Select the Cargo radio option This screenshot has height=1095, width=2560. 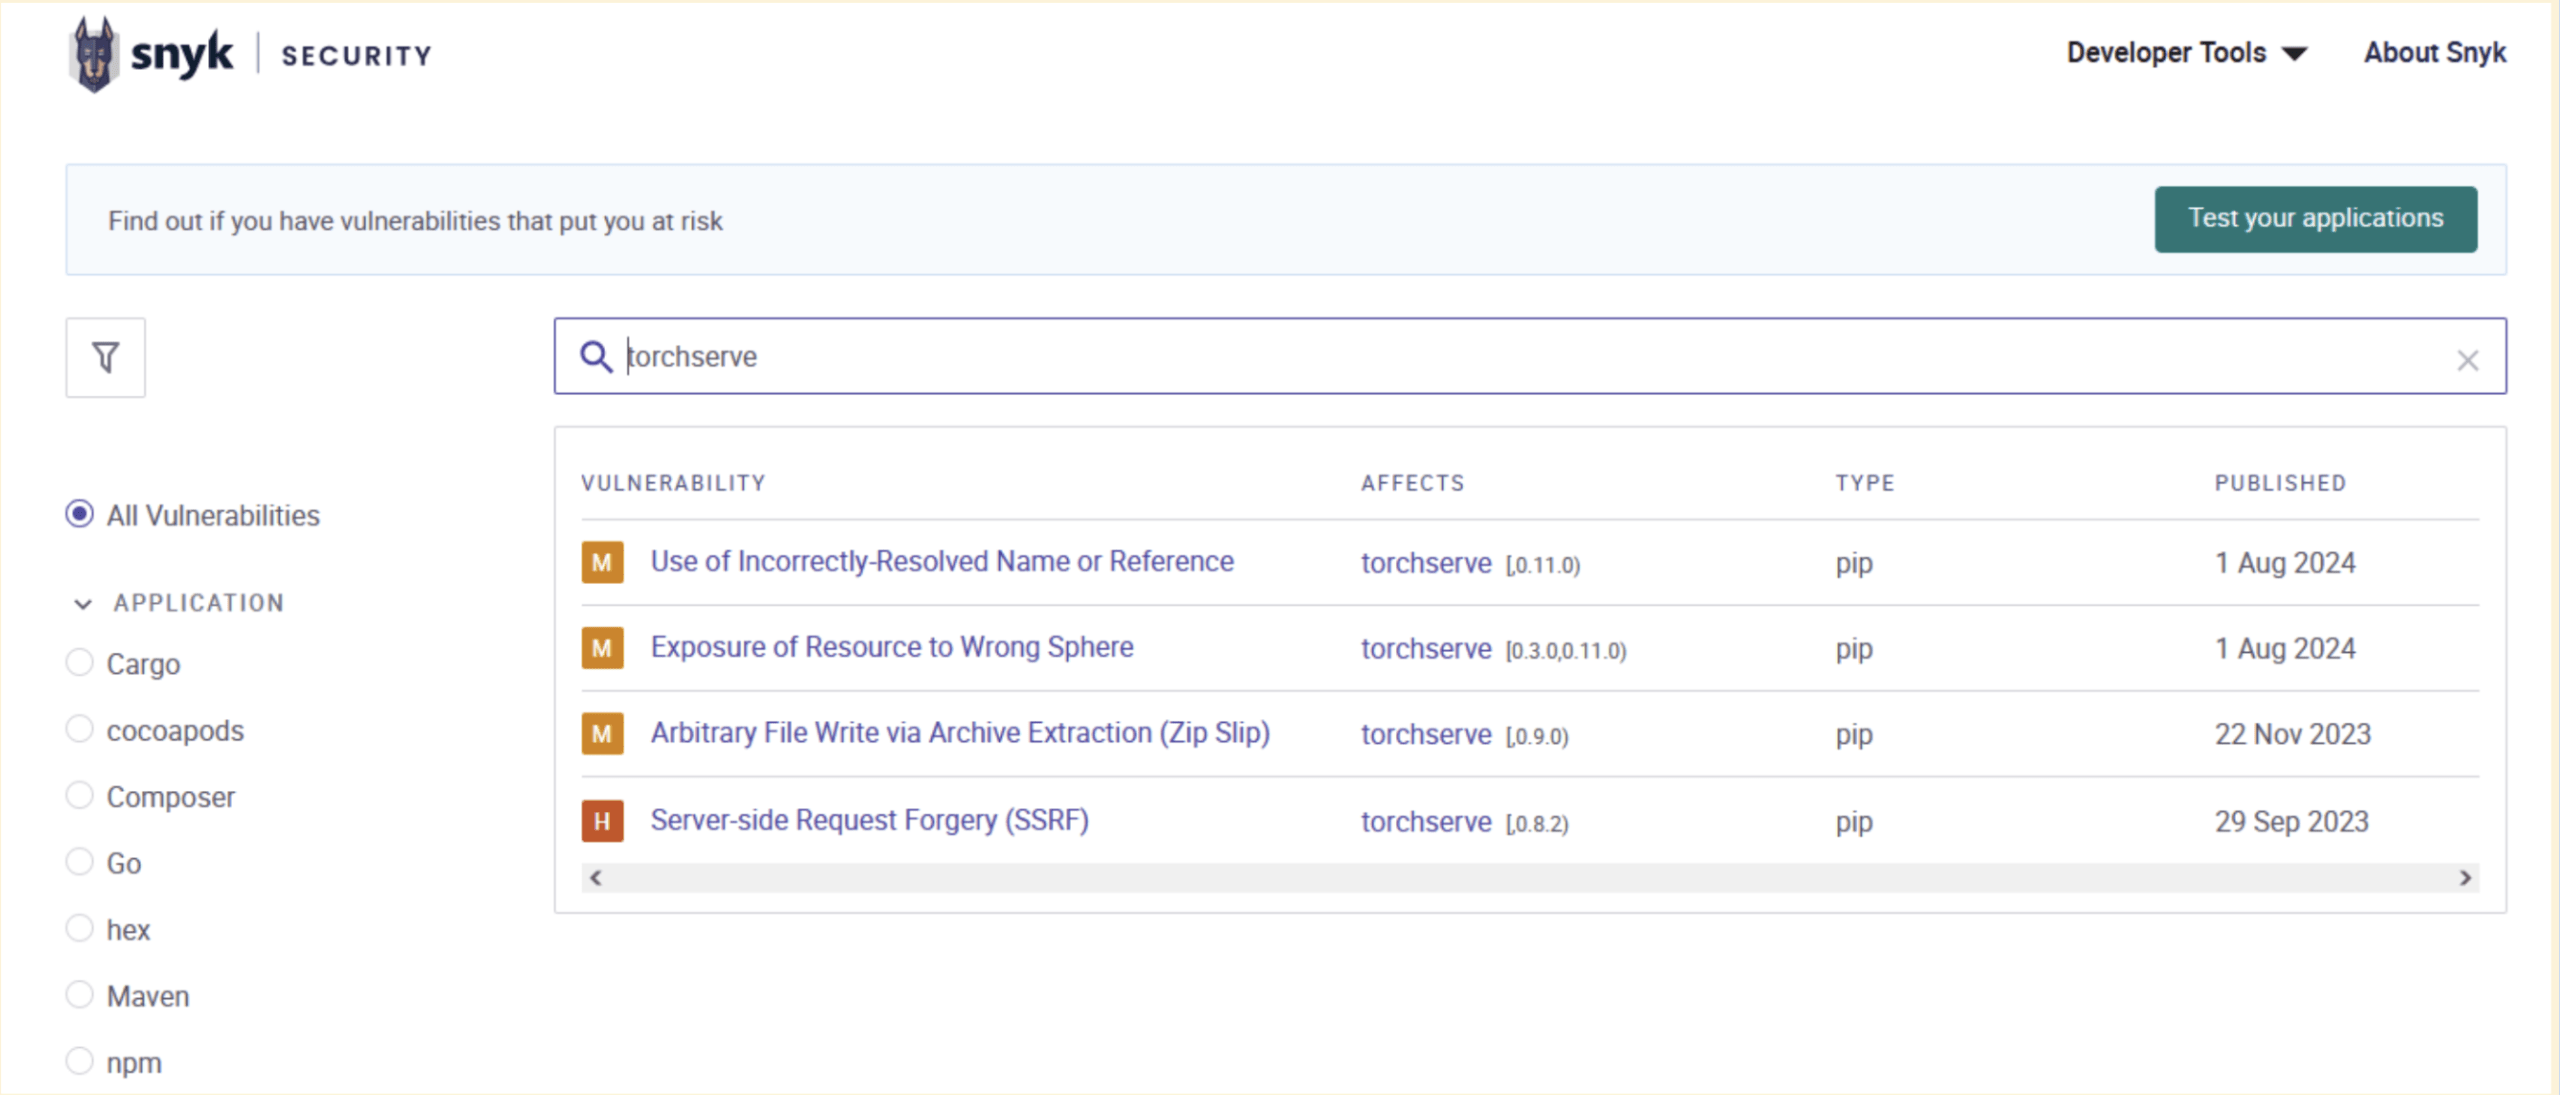80,662
